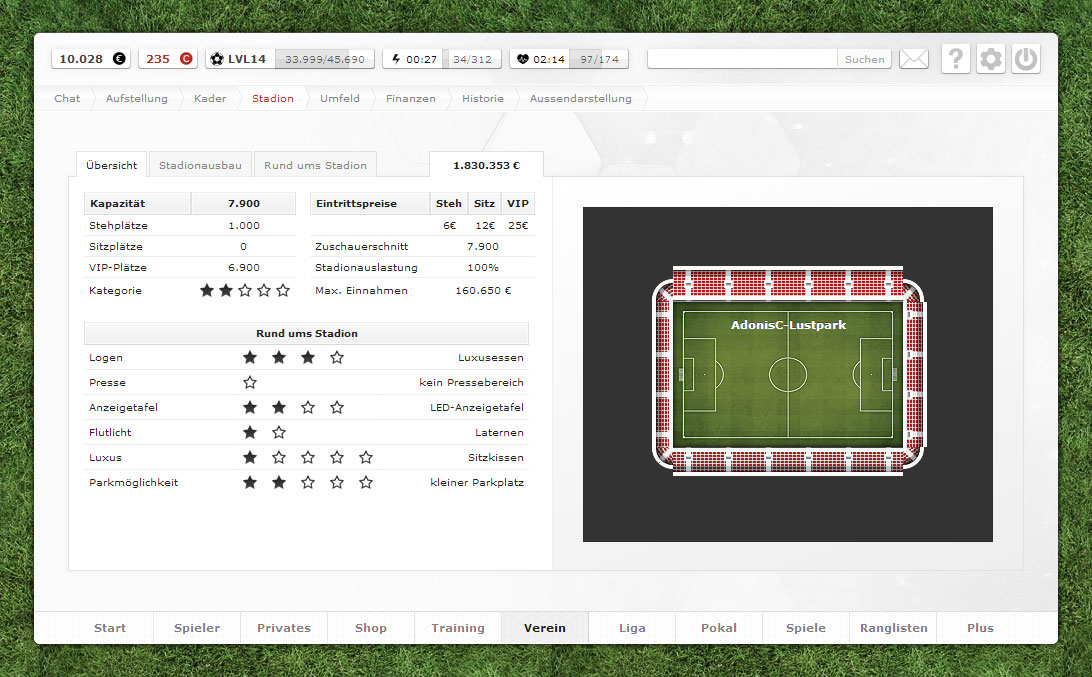Open the Finanzen section
The width and height of the screenshot is (1092, 677).
point(410,98)
